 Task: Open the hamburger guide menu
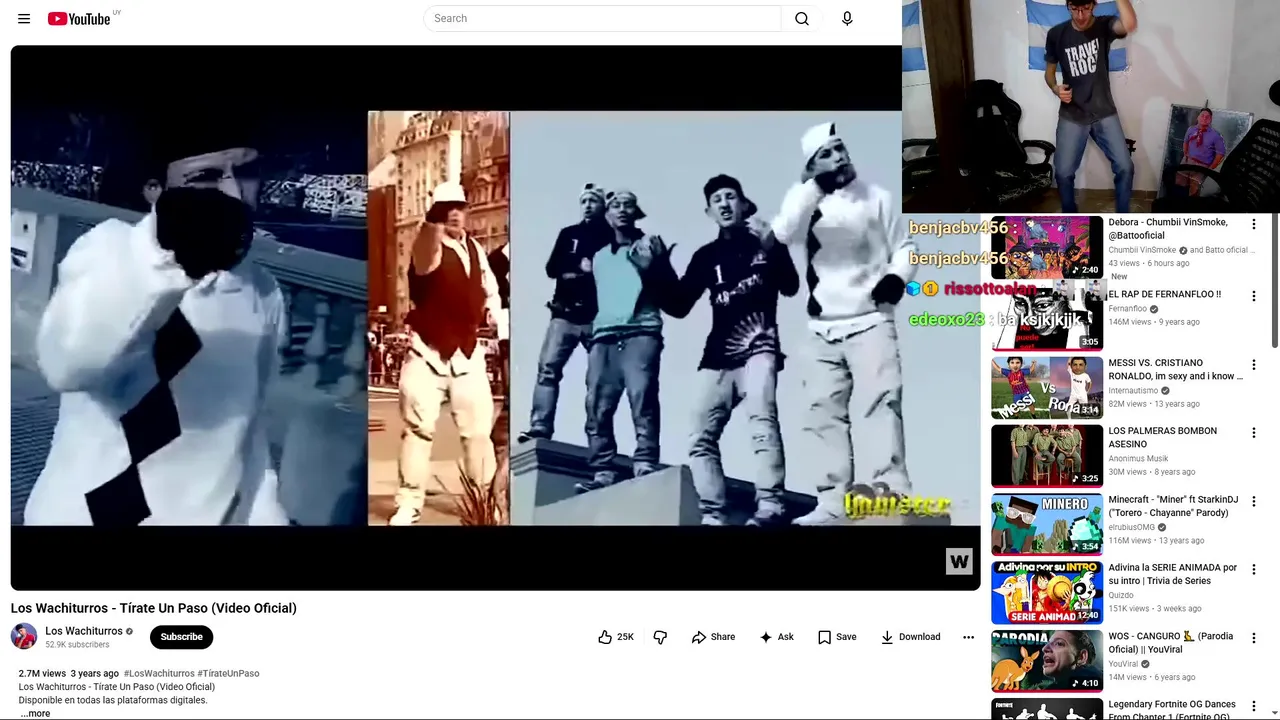click(24, 19)
